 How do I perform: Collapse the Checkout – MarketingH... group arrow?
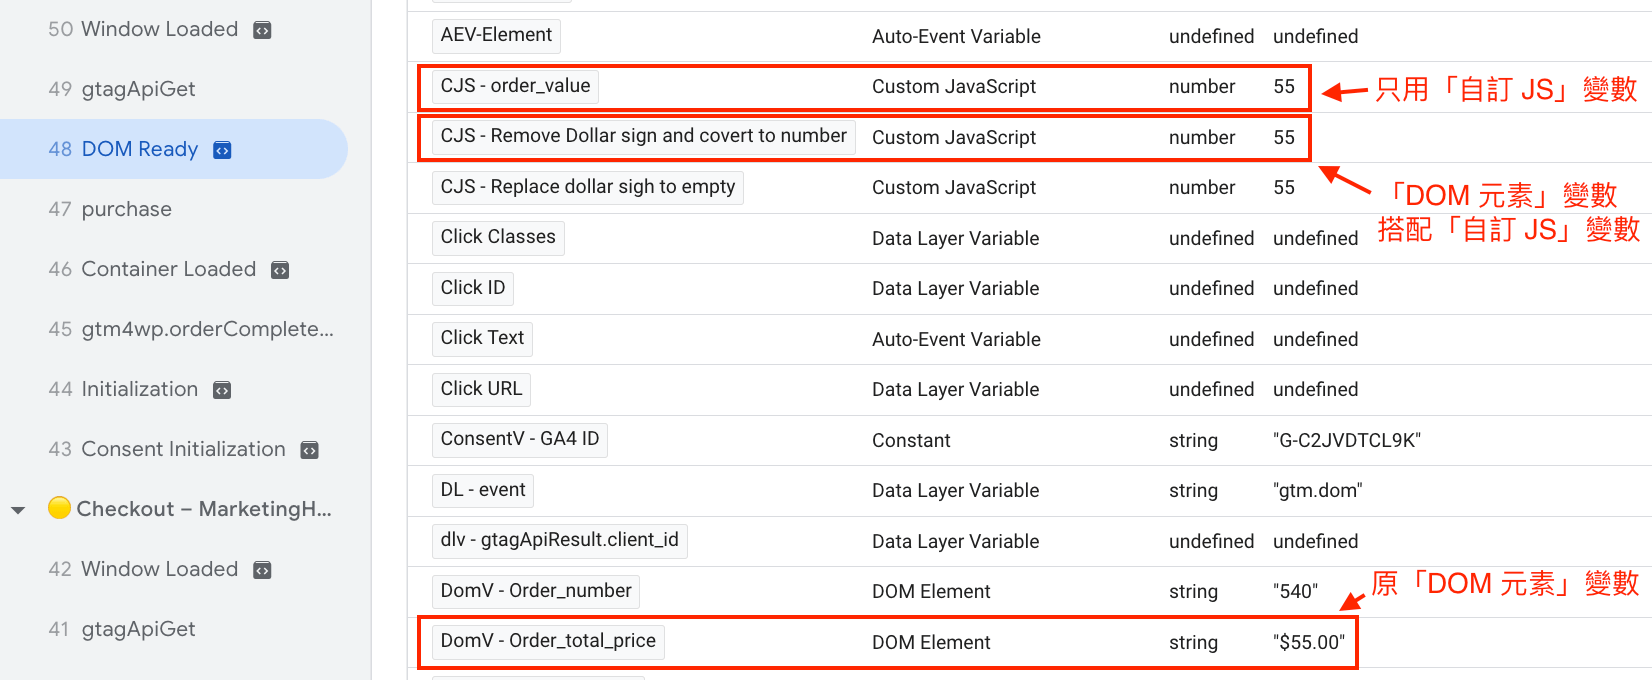coord(18,510)
